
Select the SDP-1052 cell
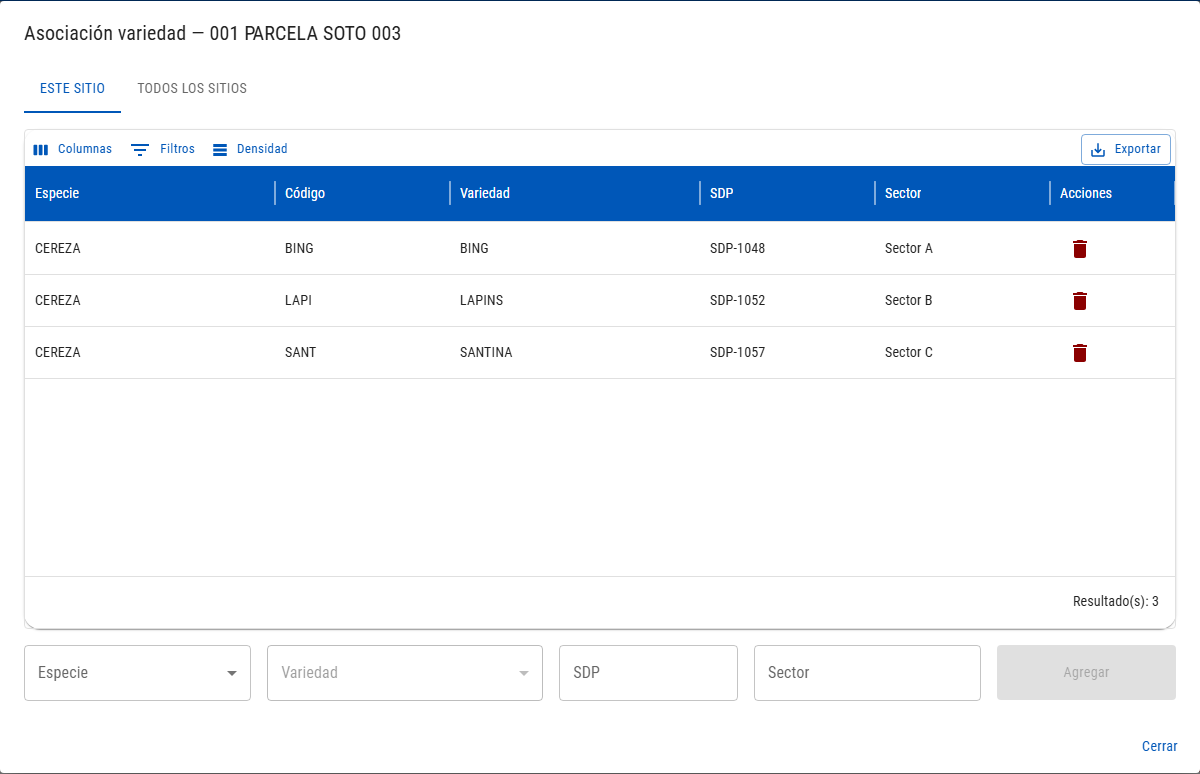787,300
